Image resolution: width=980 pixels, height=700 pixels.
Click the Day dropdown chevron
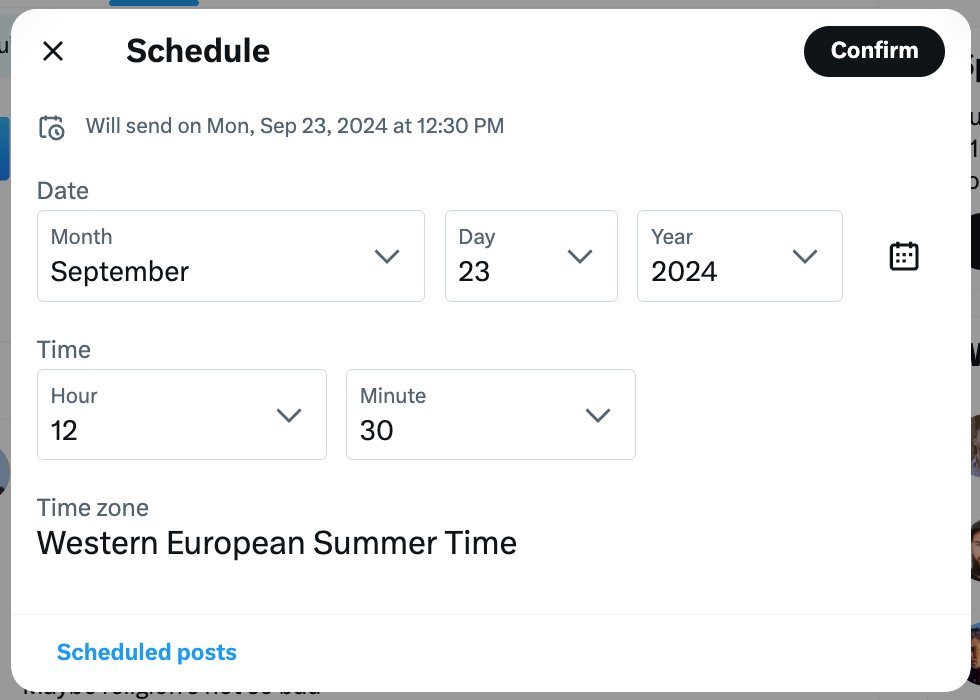580,256
